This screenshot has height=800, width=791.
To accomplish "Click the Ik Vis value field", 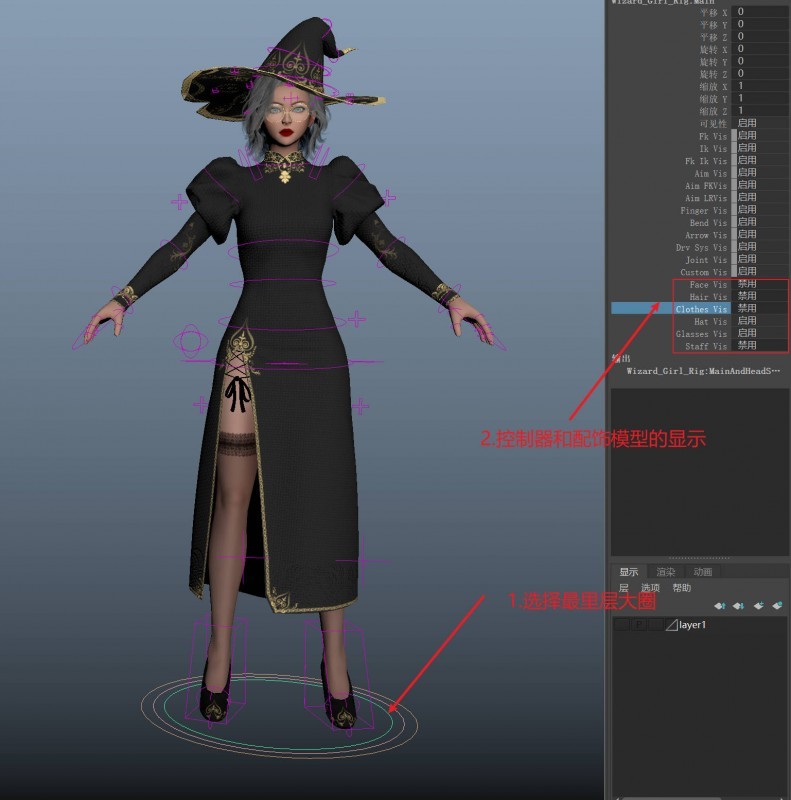I will [760, 148].
